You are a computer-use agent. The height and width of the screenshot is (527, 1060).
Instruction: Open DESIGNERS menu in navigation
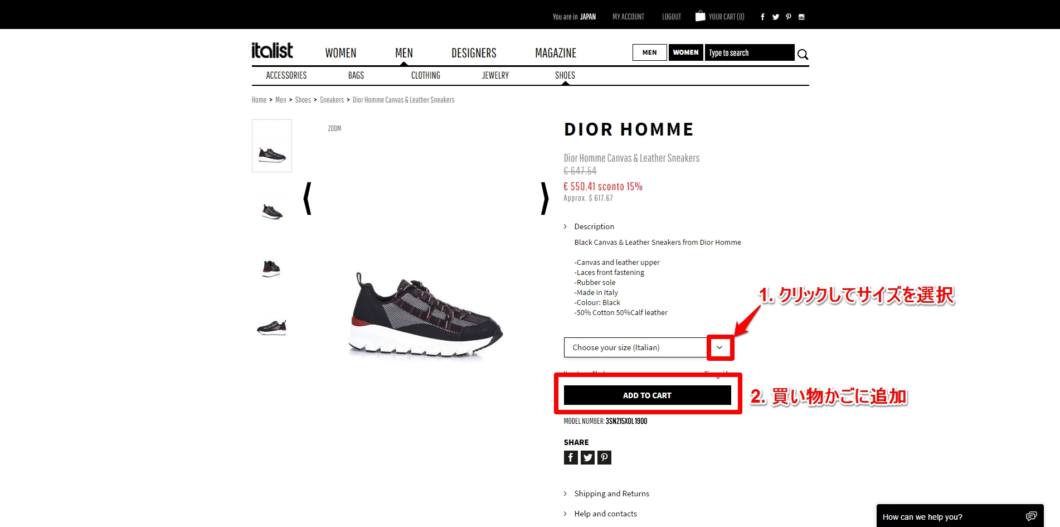point(474,53)
